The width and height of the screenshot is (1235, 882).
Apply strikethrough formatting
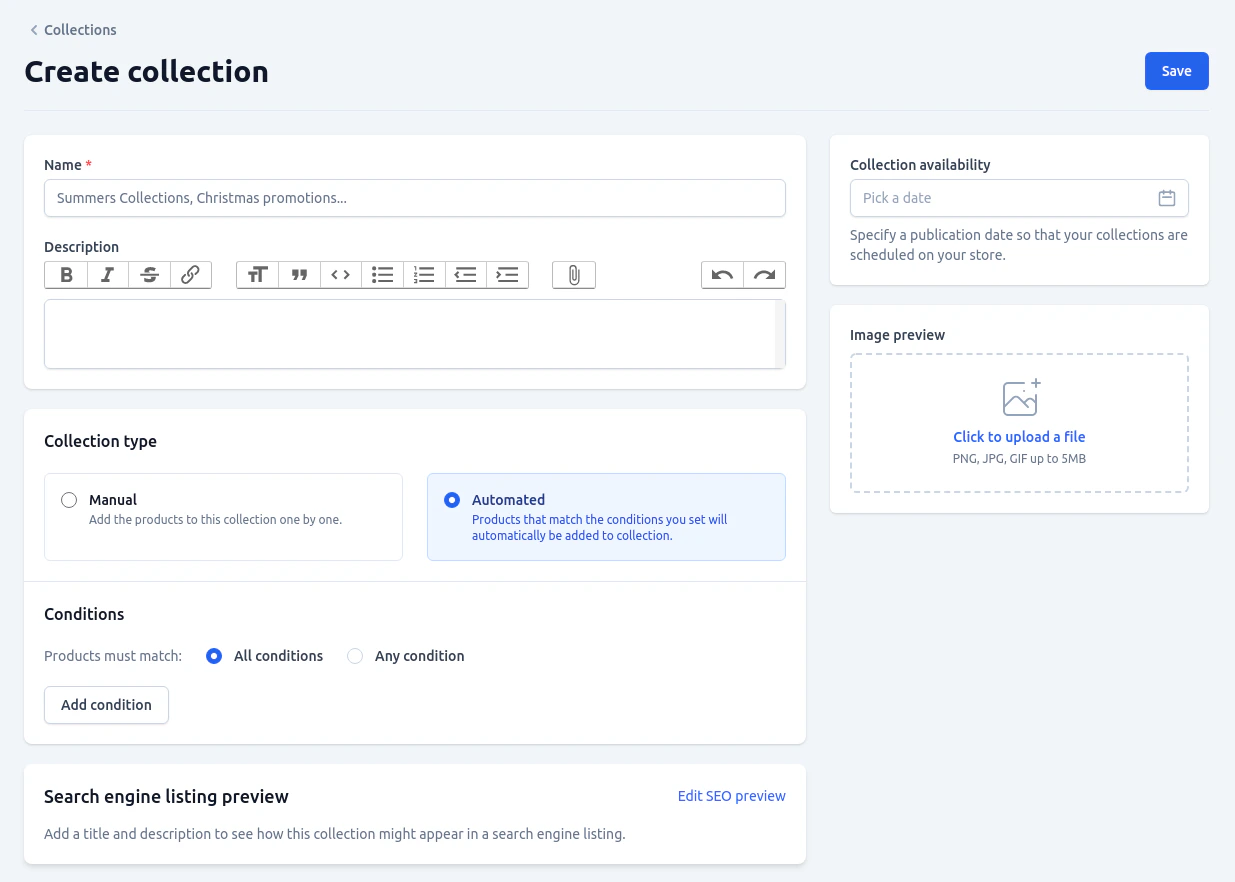[150, 275]
